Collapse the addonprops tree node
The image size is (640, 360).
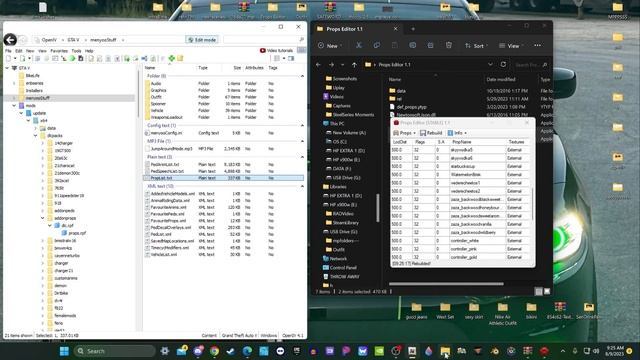point(43,218)
